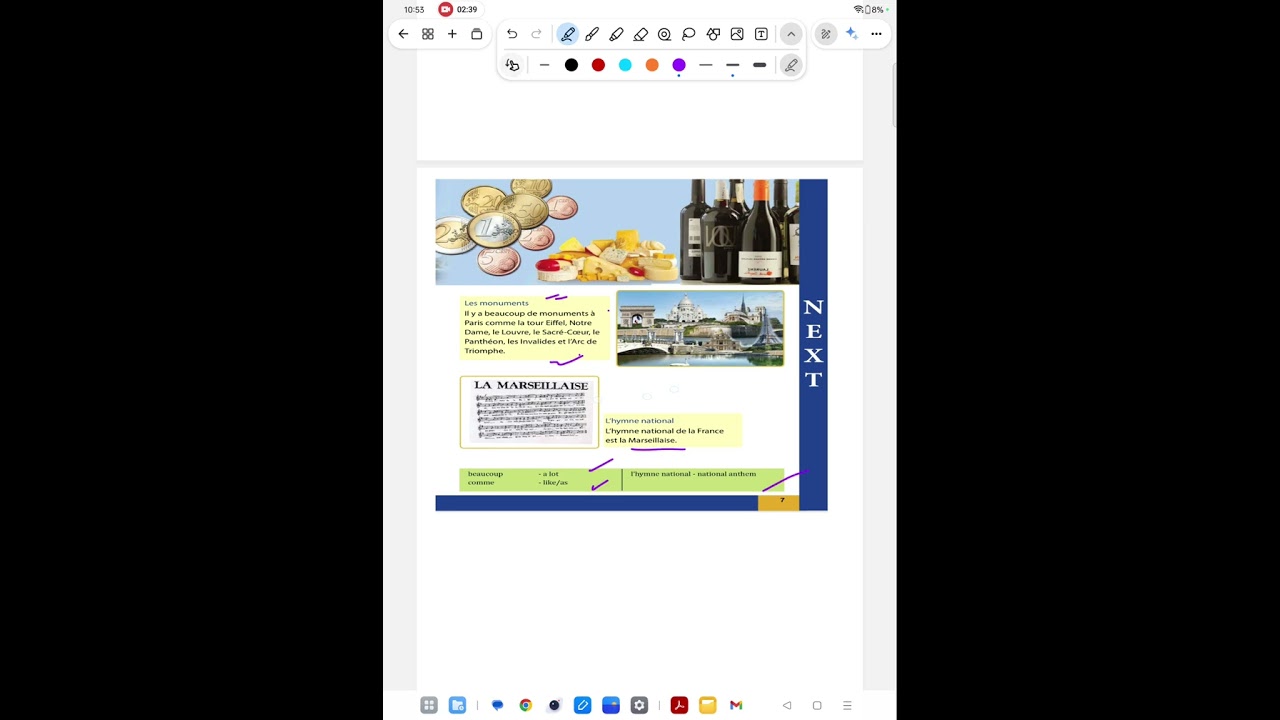Open the yellow notes app in taskbar
Image resolution: width=1280 pixels, height=720 pixels.
pos(707,705)
